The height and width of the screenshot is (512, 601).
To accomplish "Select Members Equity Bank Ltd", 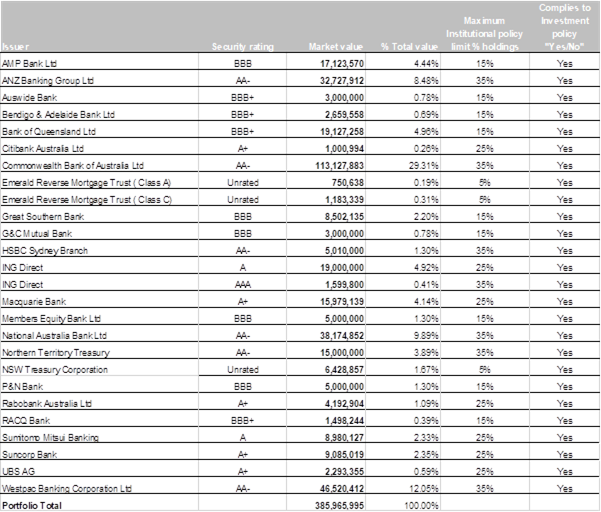I will coord(51,318).
